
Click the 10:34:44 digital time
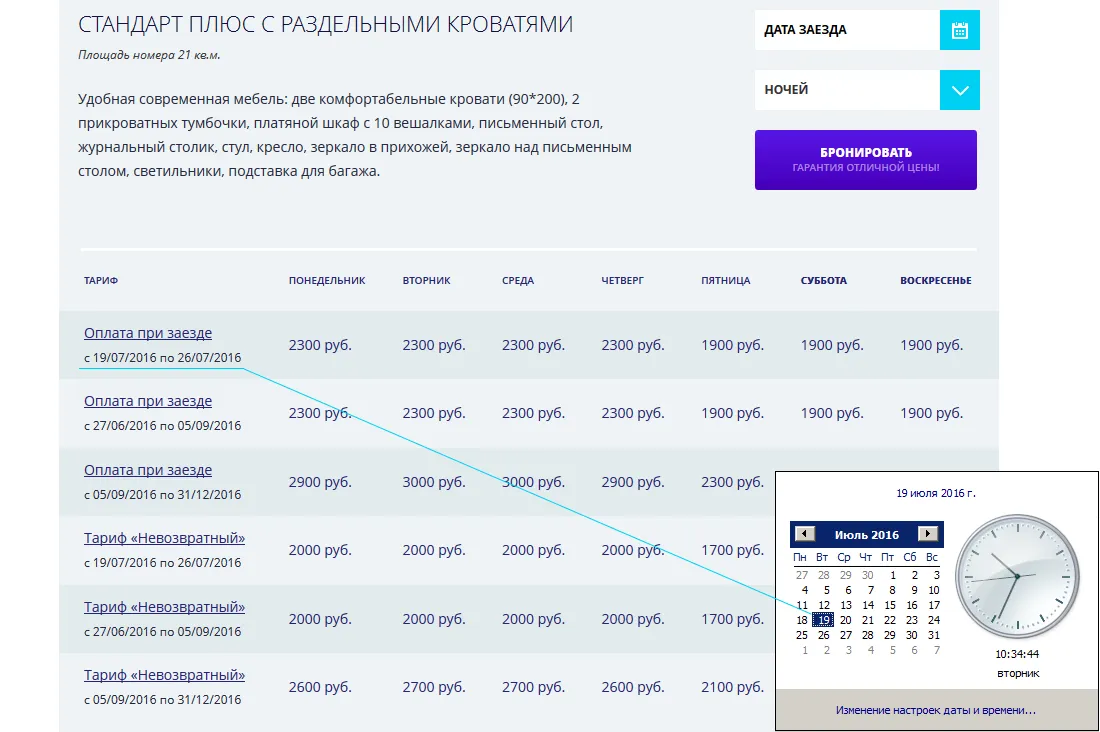(x=1017, y=654)
